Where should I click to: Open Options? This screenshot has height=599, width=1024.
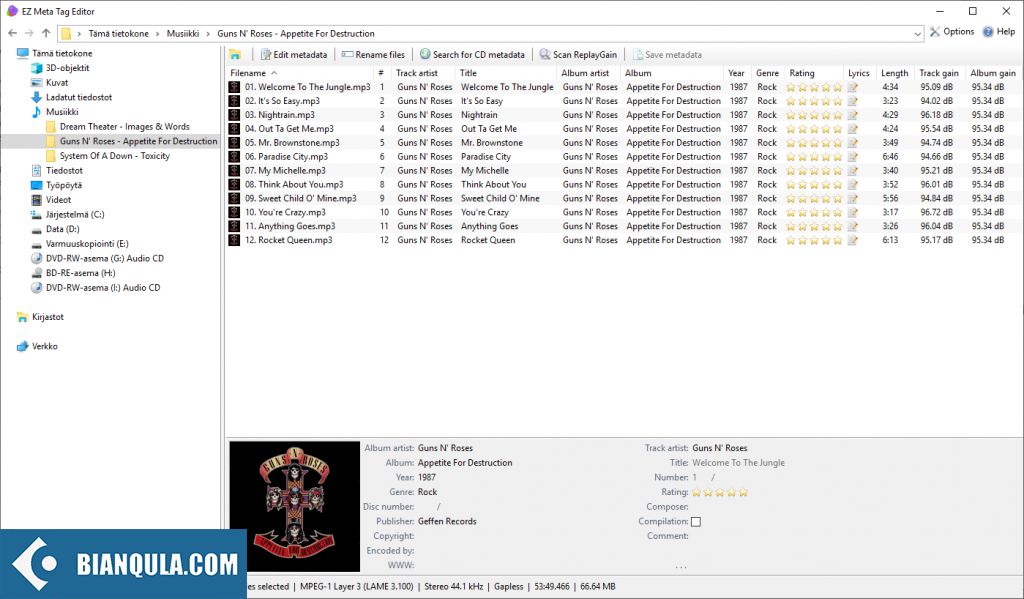952,31
